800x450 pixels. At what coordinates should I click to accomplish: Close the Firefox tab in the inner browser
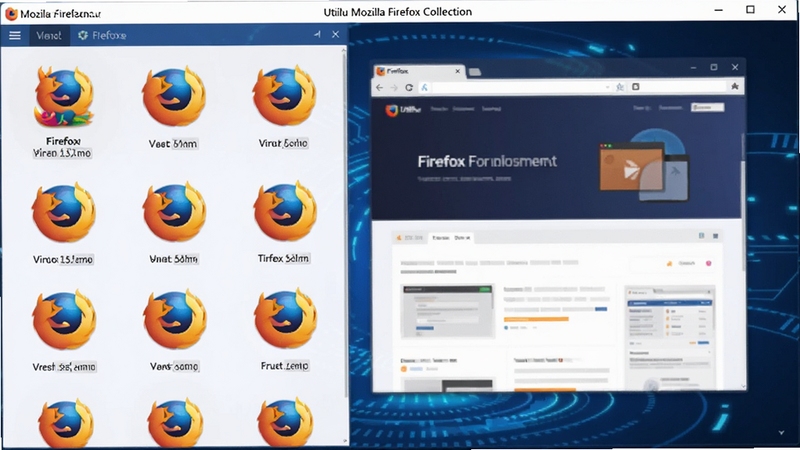click(458, 71)
